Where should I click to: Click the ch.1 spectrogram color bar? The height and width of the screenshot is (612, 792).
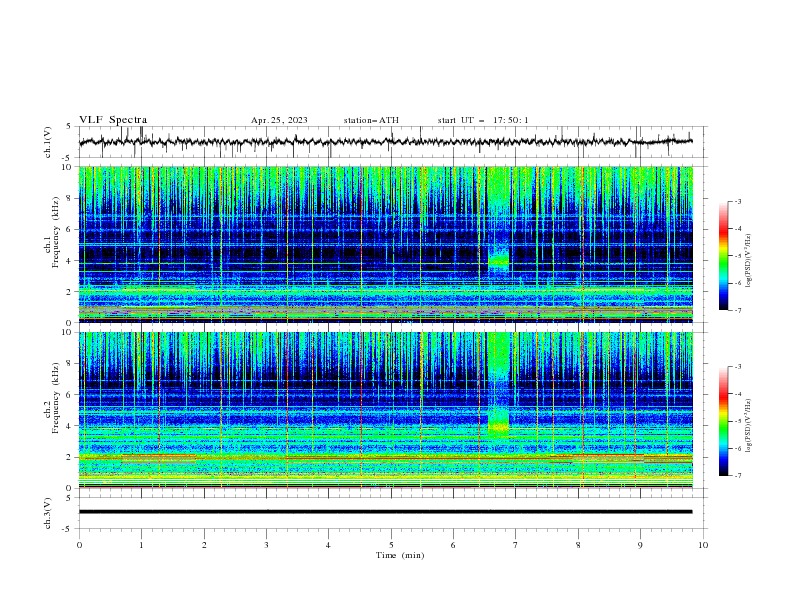coord(724,256)
